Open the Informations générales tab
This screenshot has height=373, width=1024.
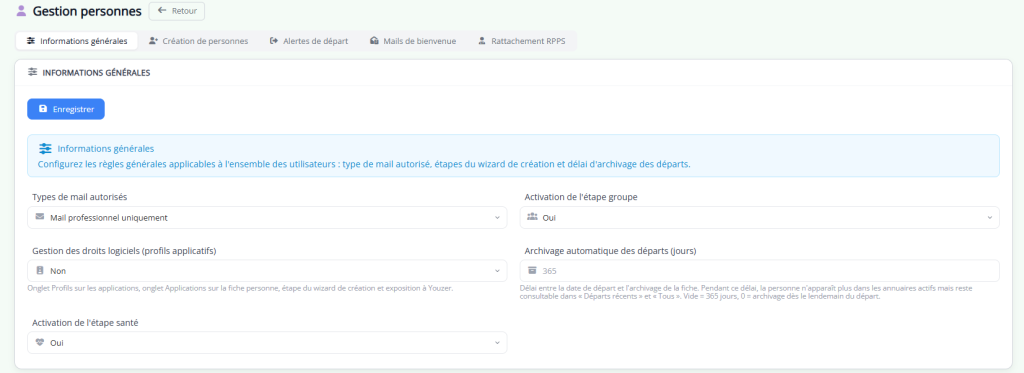77,41
